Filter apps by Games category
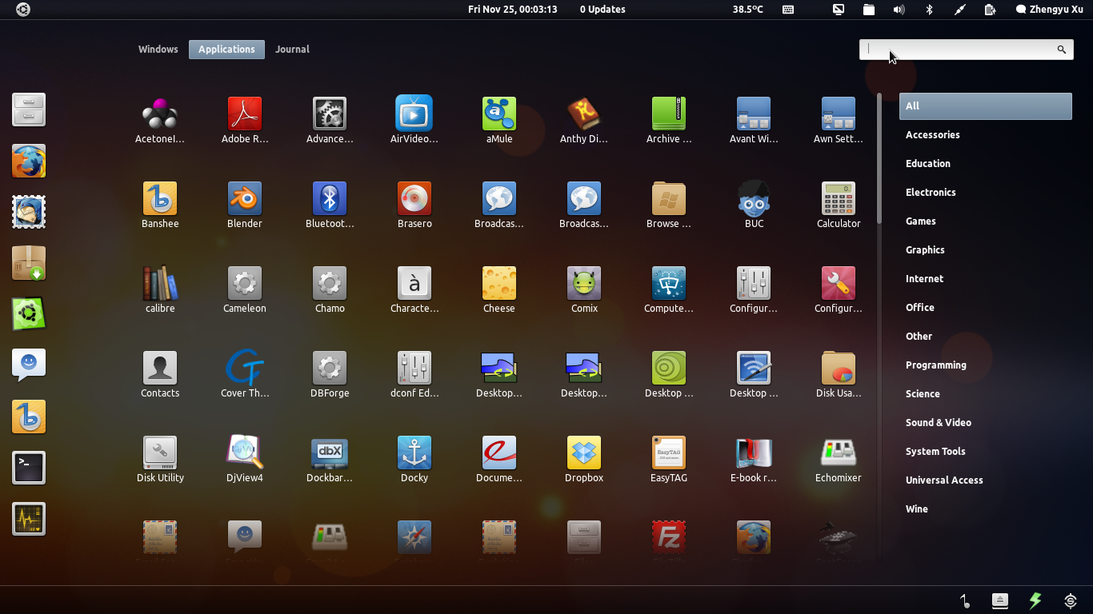 (x=921, y=221)
